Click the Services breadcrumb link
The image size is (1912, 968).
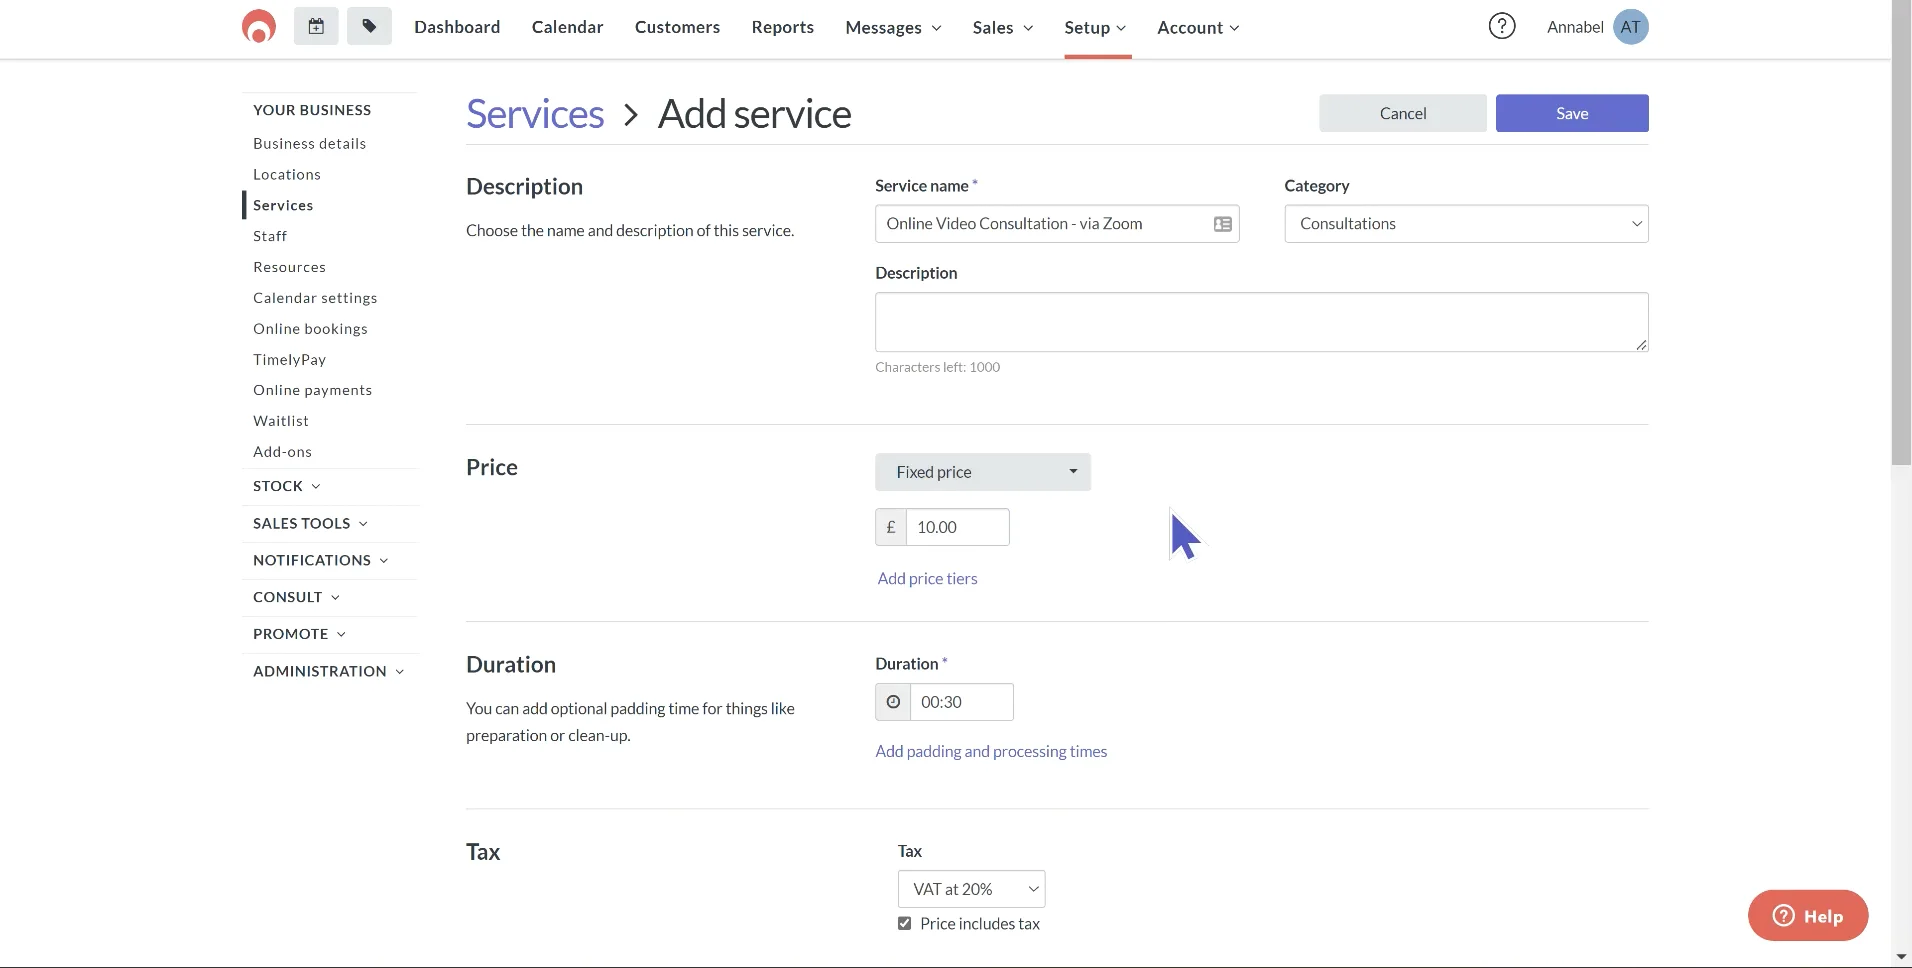tap(535, 114)
